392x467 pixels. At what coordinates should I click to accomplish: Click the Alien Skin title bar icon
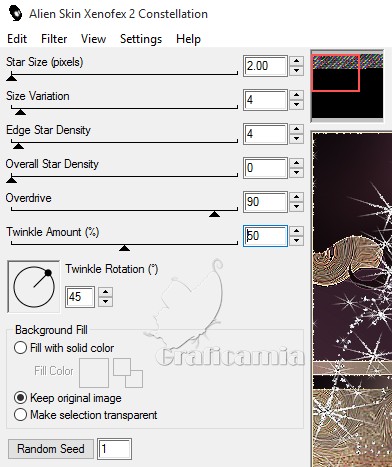(15, 13)
